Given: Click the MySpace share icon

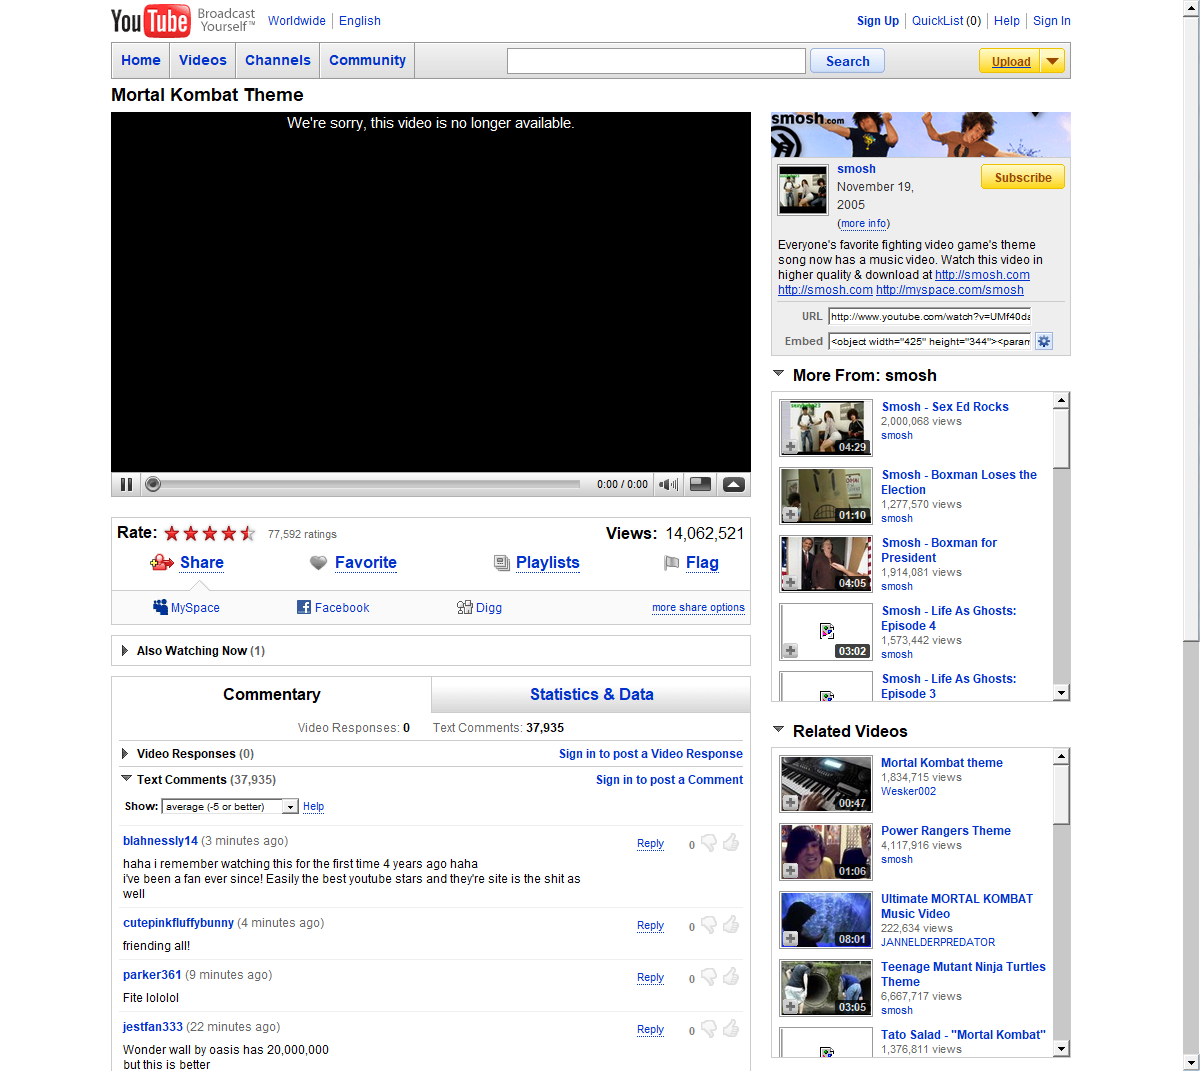Looking at the screenshot, I should pyautogui.click(x=160, y=607).
